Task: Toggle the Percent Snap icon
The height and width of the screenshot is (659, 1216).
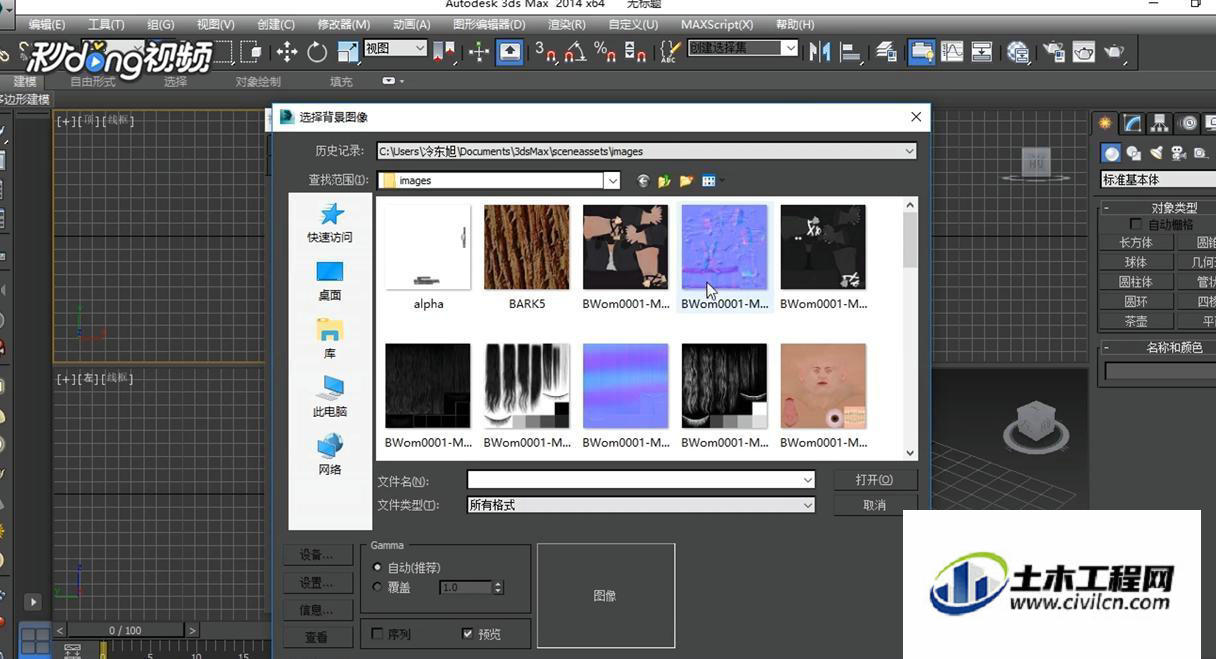Action: [605, 52]
